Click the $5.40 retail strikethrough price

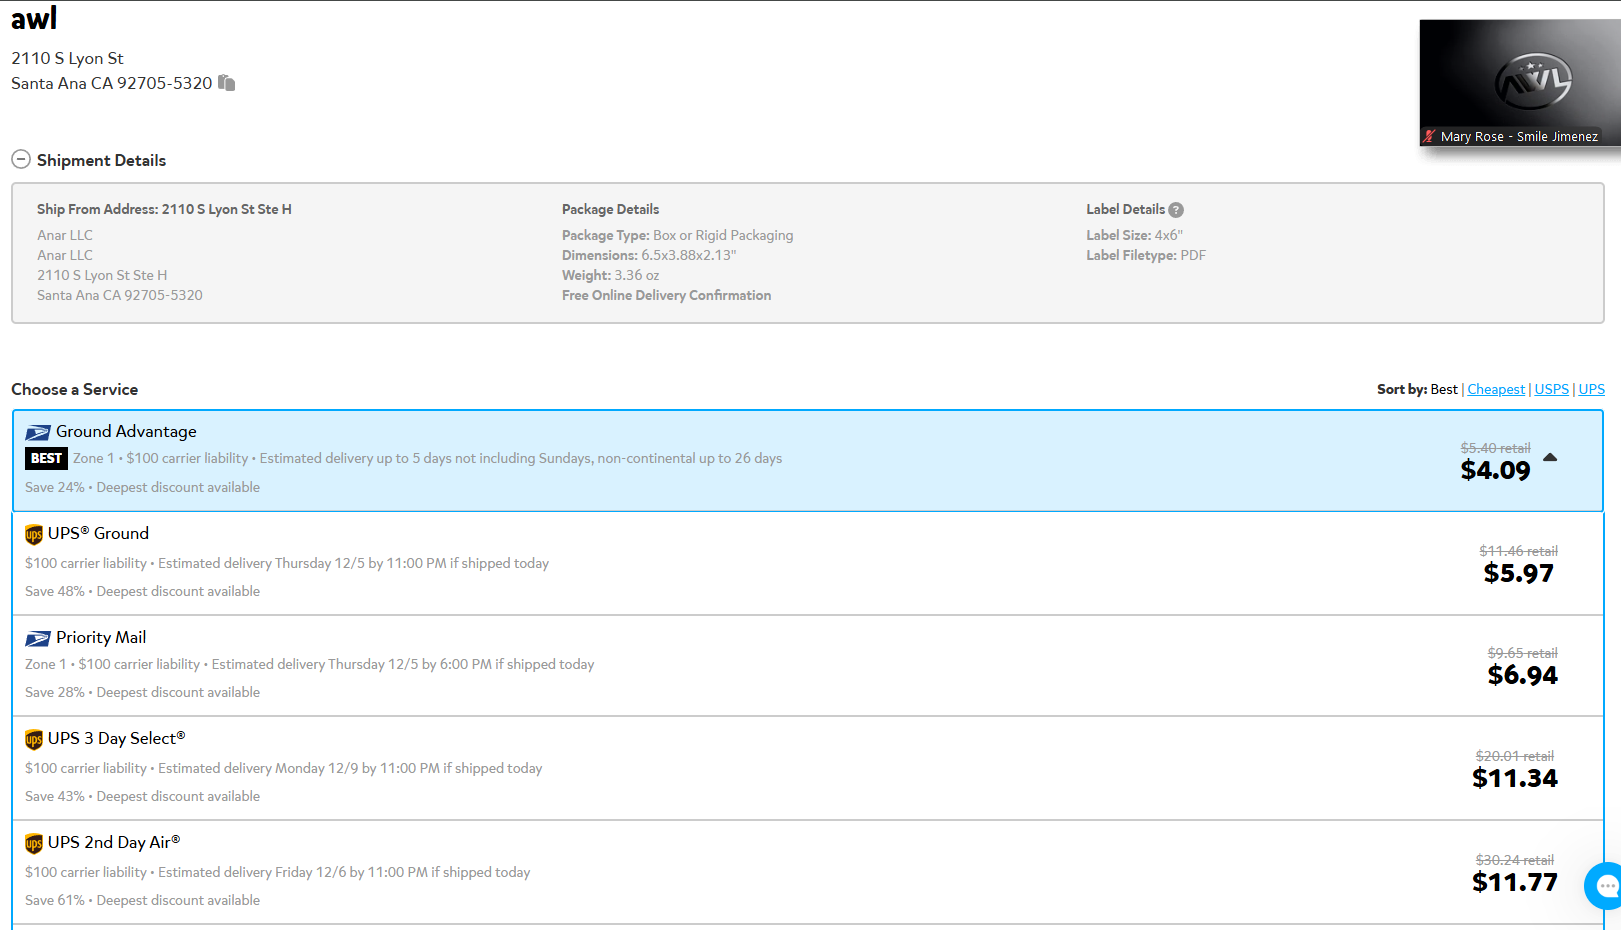[1495, 448]
